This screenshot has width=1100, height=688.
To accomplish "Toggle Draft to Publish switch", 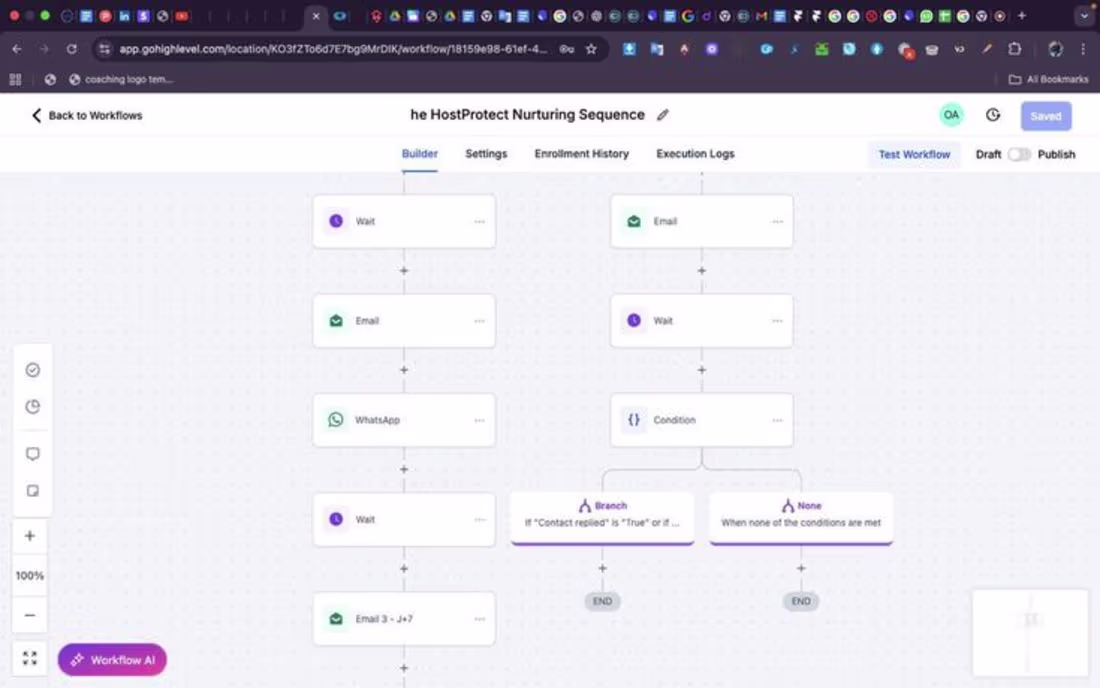I will [x=1019, y=154].
